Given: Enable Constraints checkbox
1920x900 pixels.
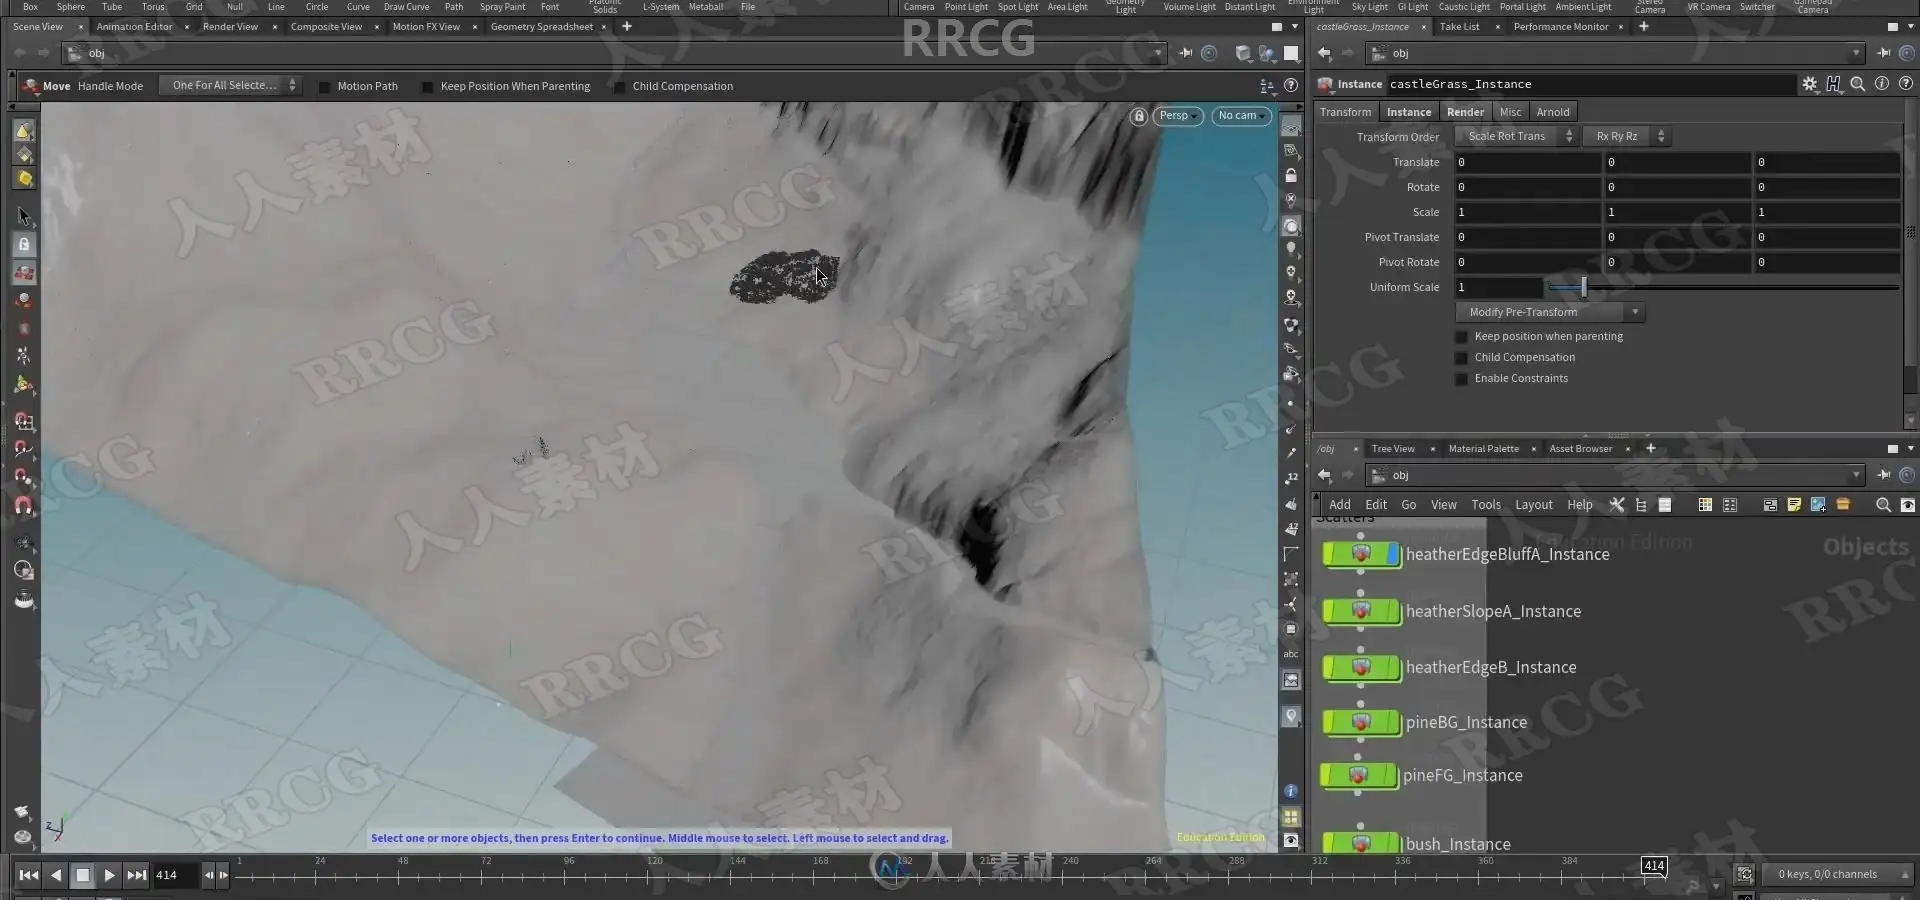Looking at the screenshot, I should (x=1462, y=379).
